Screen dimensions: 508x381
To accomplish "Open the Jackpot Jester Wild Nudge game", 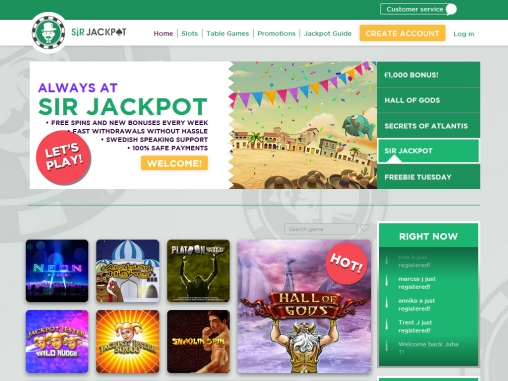I will coord(57,341).
